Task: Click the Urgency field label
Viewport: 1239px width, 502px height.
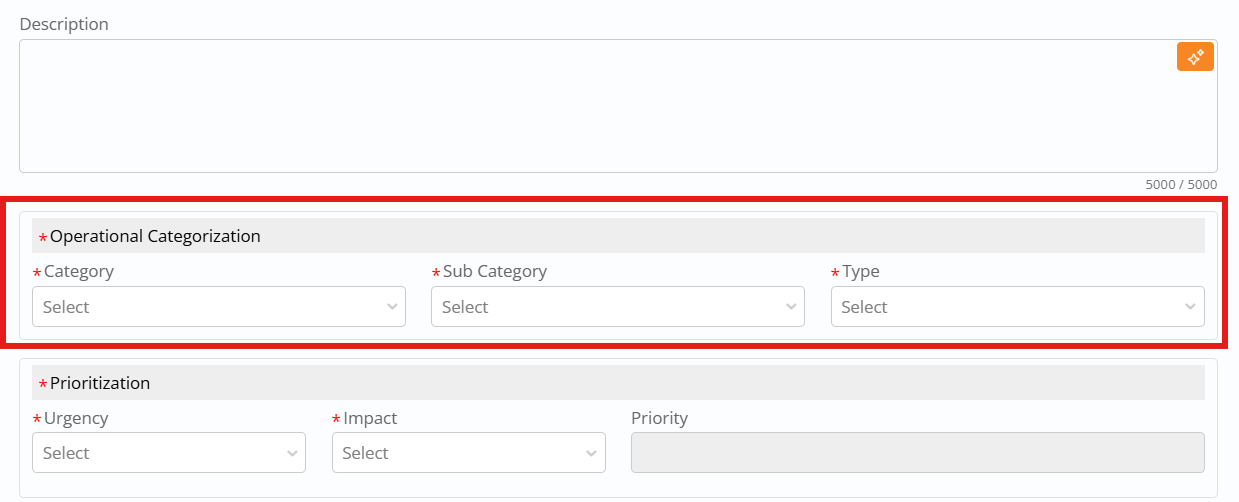Action: tap(76, 418)
